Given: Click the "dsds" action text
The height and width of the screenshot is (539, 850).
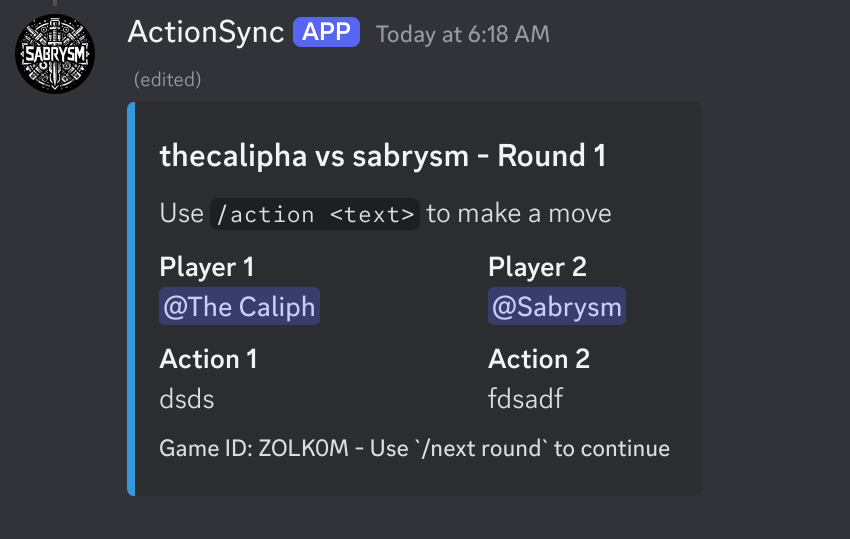Looking at the screenshot, I should click(x=187, y=400).
